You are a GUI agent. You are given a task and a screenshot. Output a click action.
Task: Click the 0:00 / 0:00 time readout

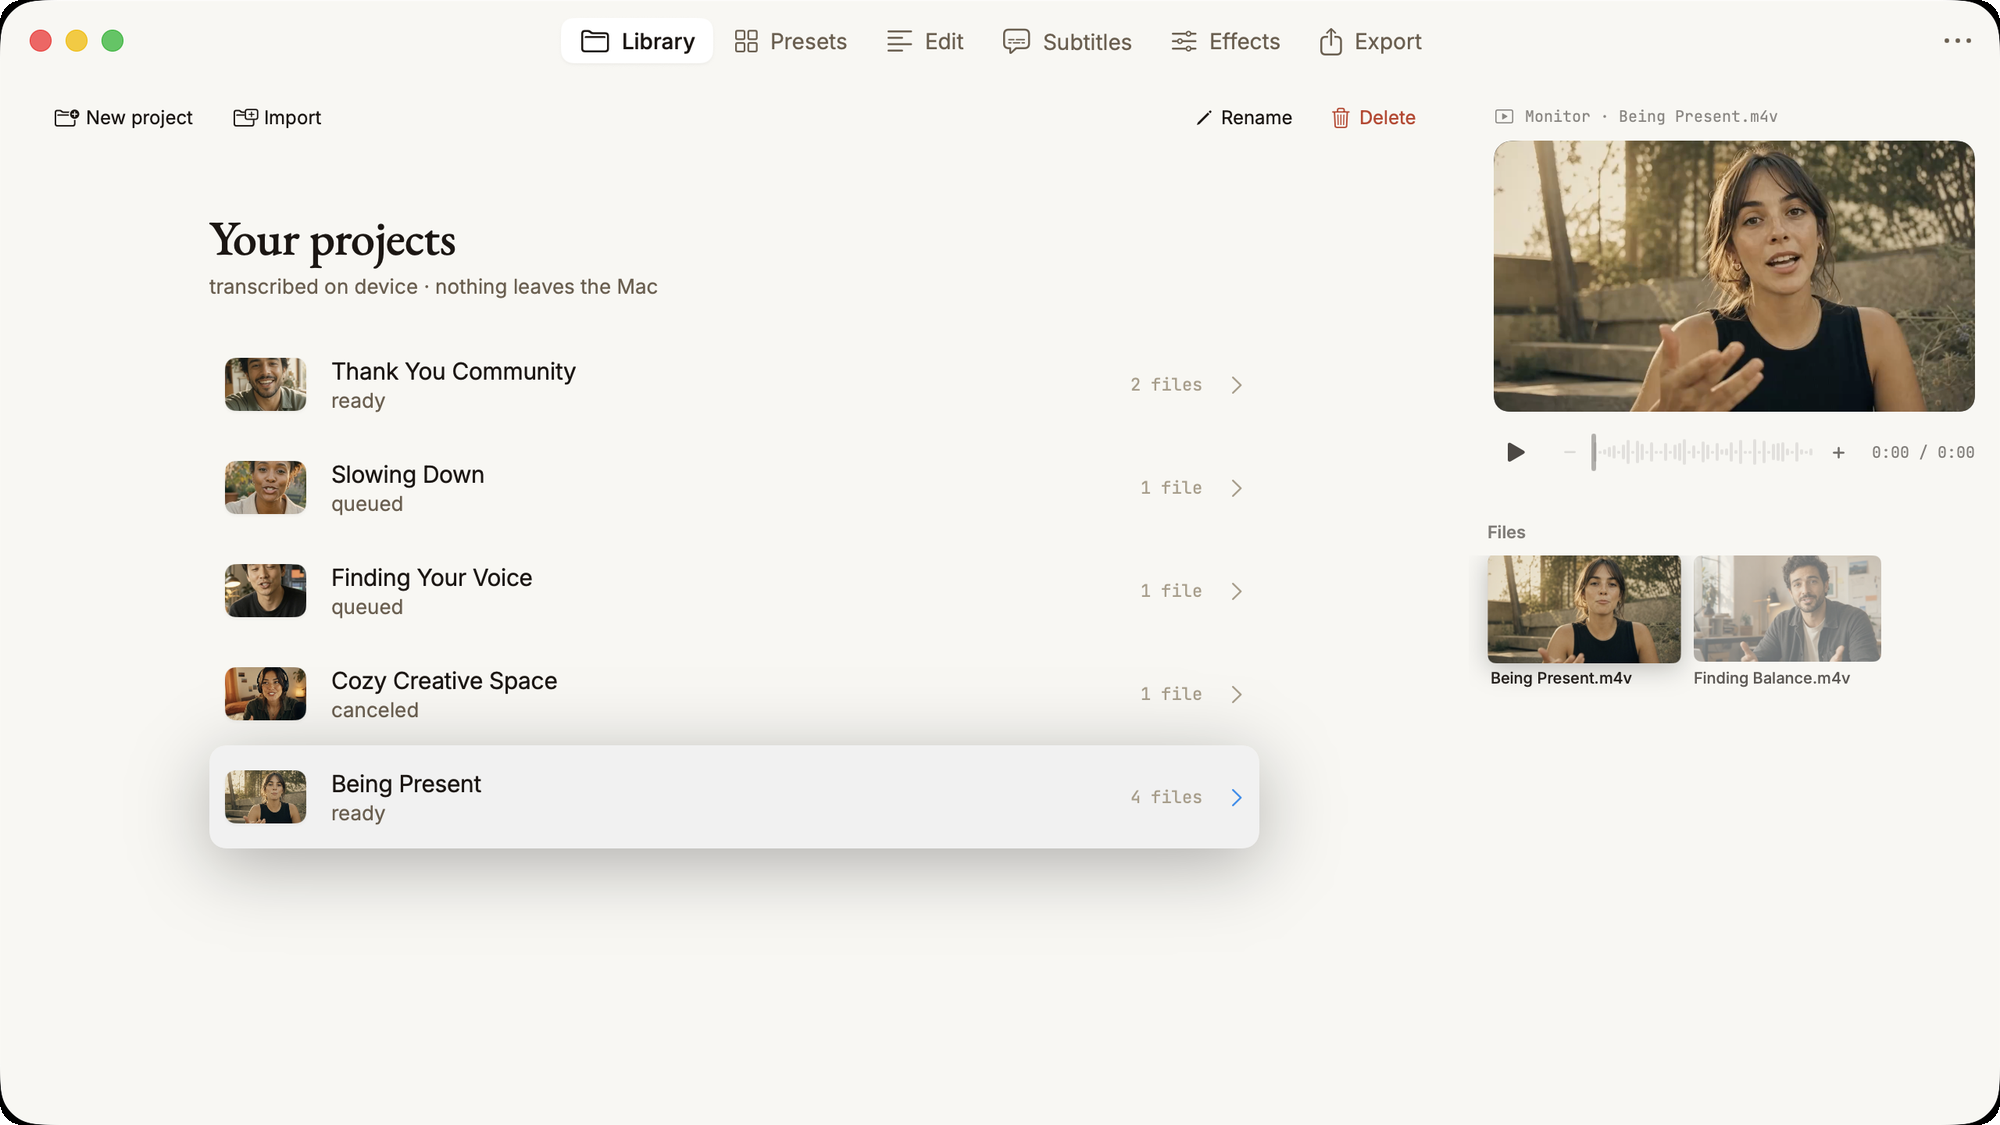[x=1923, y=453]
